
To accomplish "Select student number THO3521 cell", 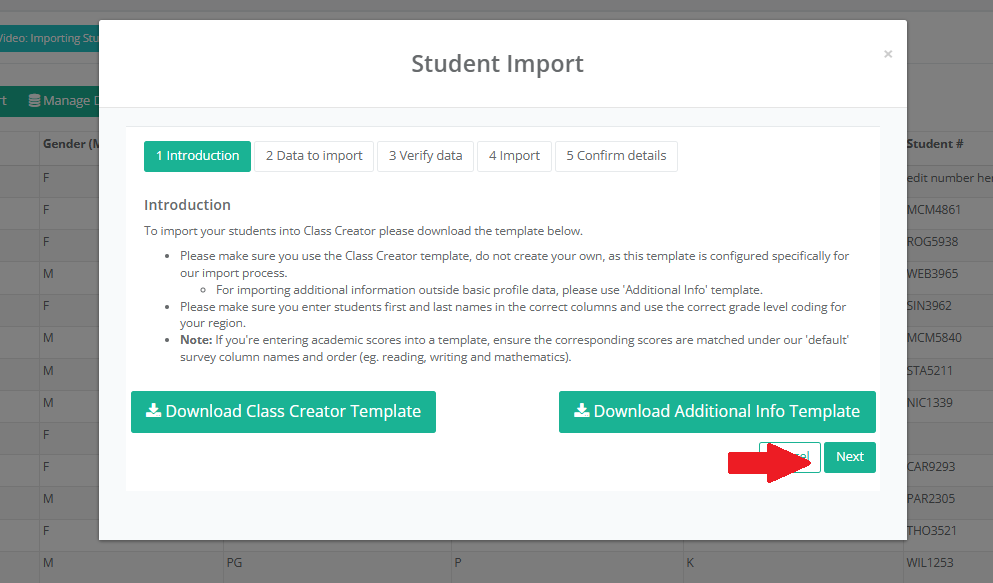I will click(x=932, y=531).
